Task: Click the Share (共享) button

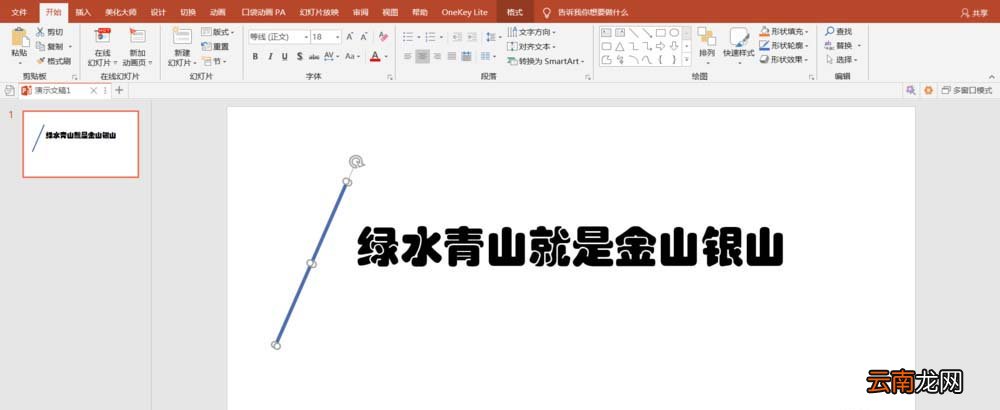Action: [x=974, y=13]
